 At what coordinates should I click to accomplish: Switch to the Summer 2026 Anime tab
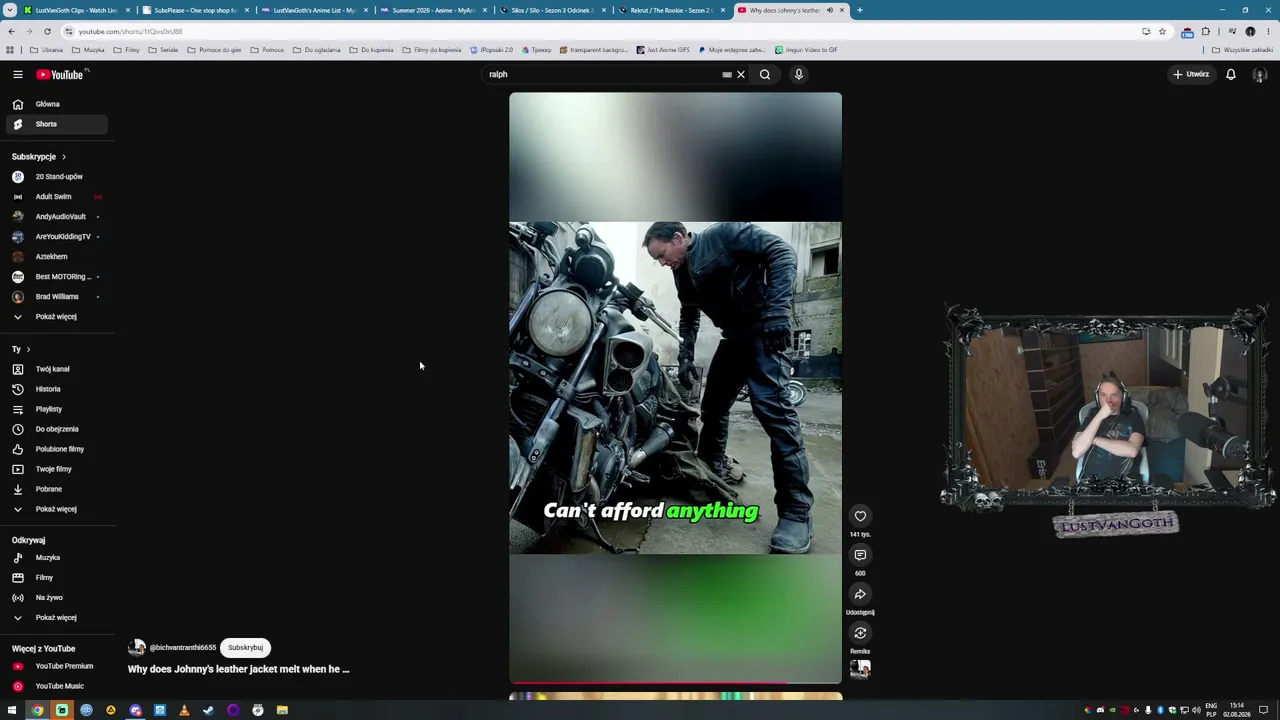tap(433, 10)
